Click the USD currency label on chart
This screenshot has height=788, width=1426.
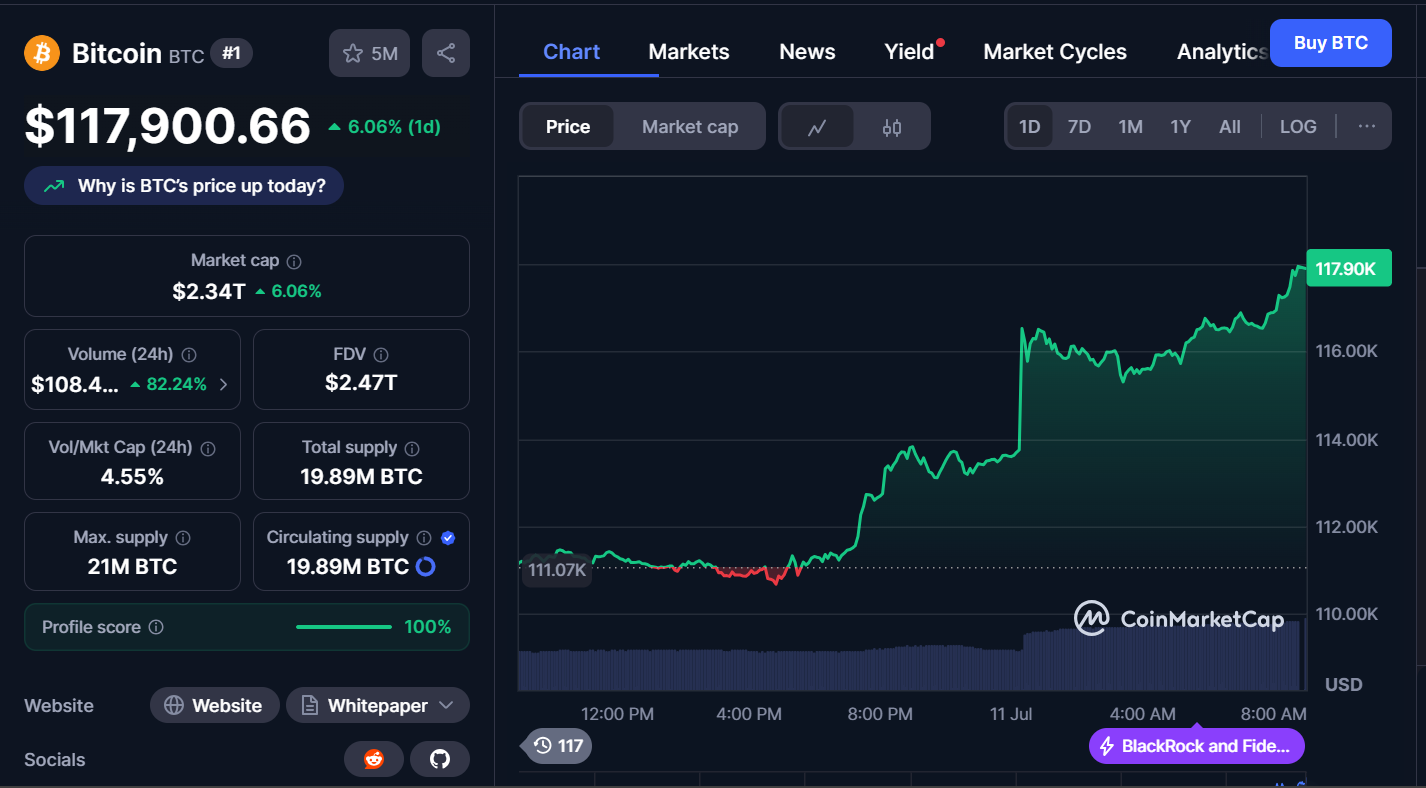pyautogui.click(x=1343, y=685)
